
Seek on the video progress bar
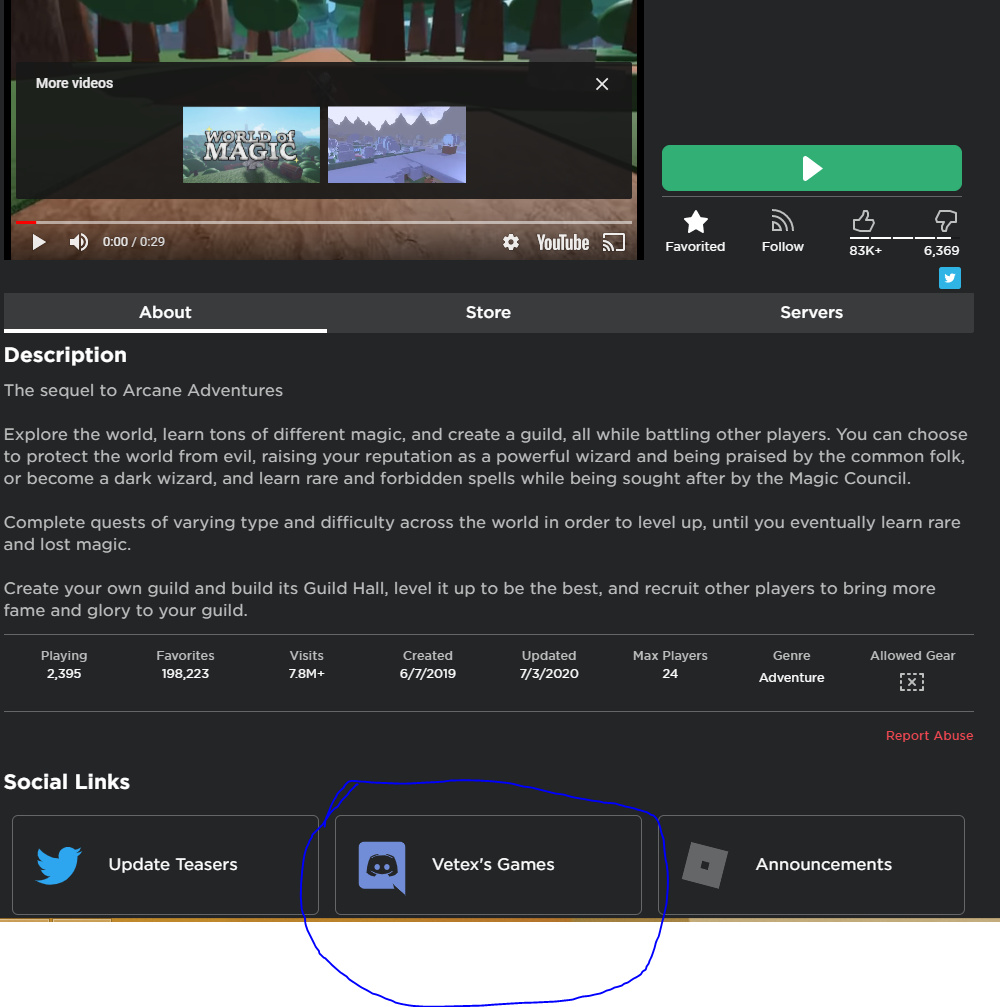324,222
